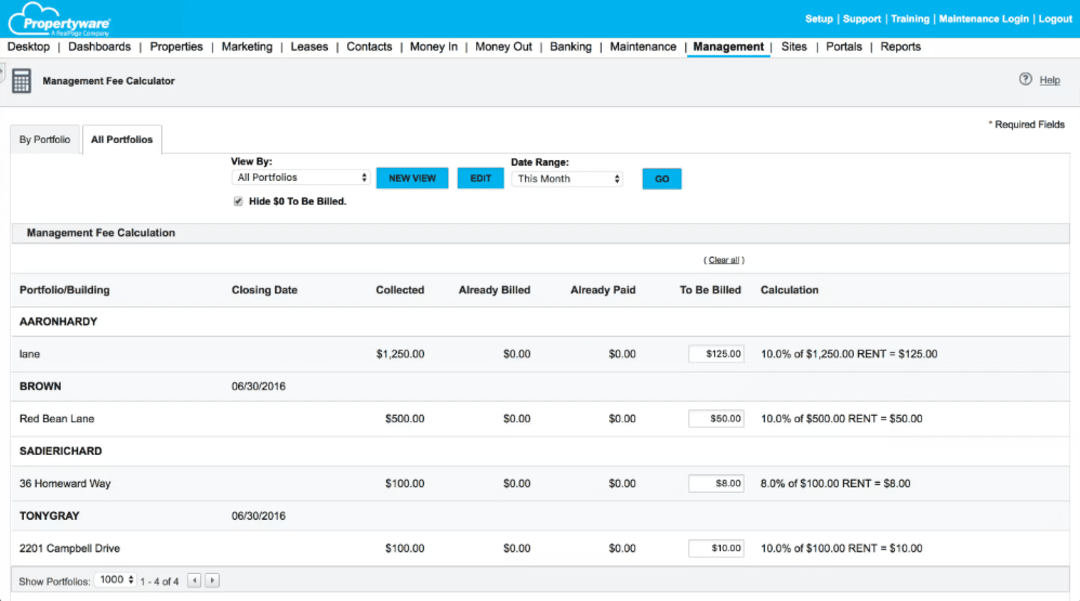The height and width of the screenshot is (601, 1080).
Task: Go to previous page of portfolios
Action: click(x=195, y=580)
